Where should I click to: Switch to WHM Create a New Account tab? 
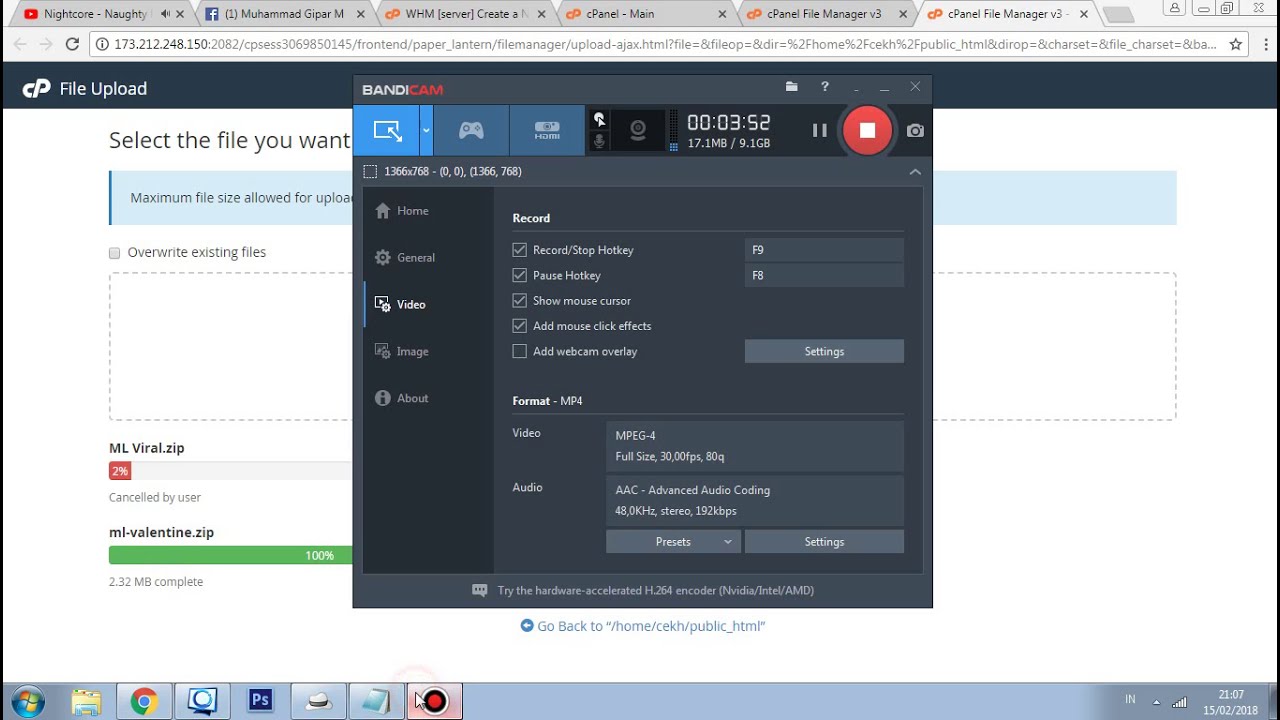[466, 14]
